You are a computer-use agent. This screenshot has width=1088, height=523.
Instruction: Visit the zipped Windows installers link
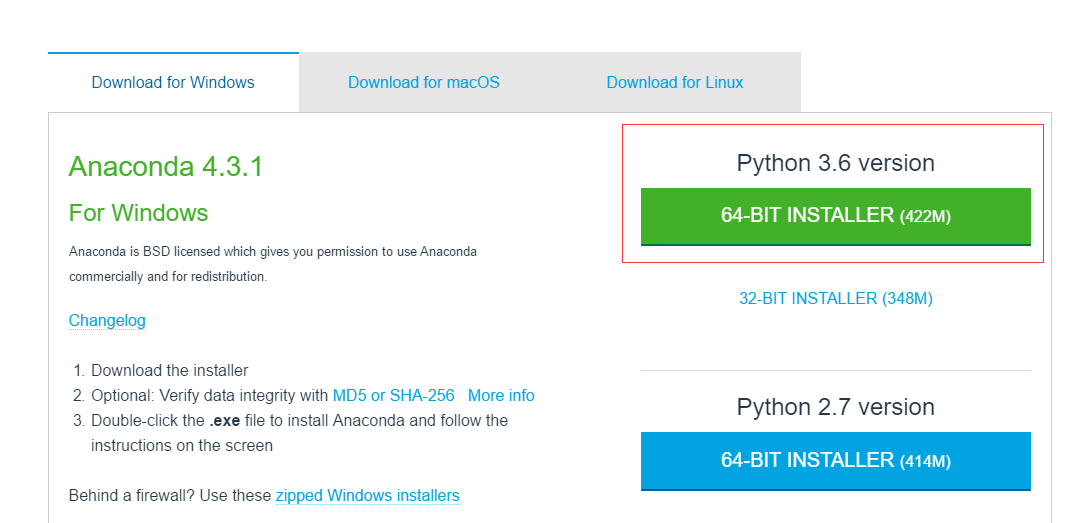367,495
